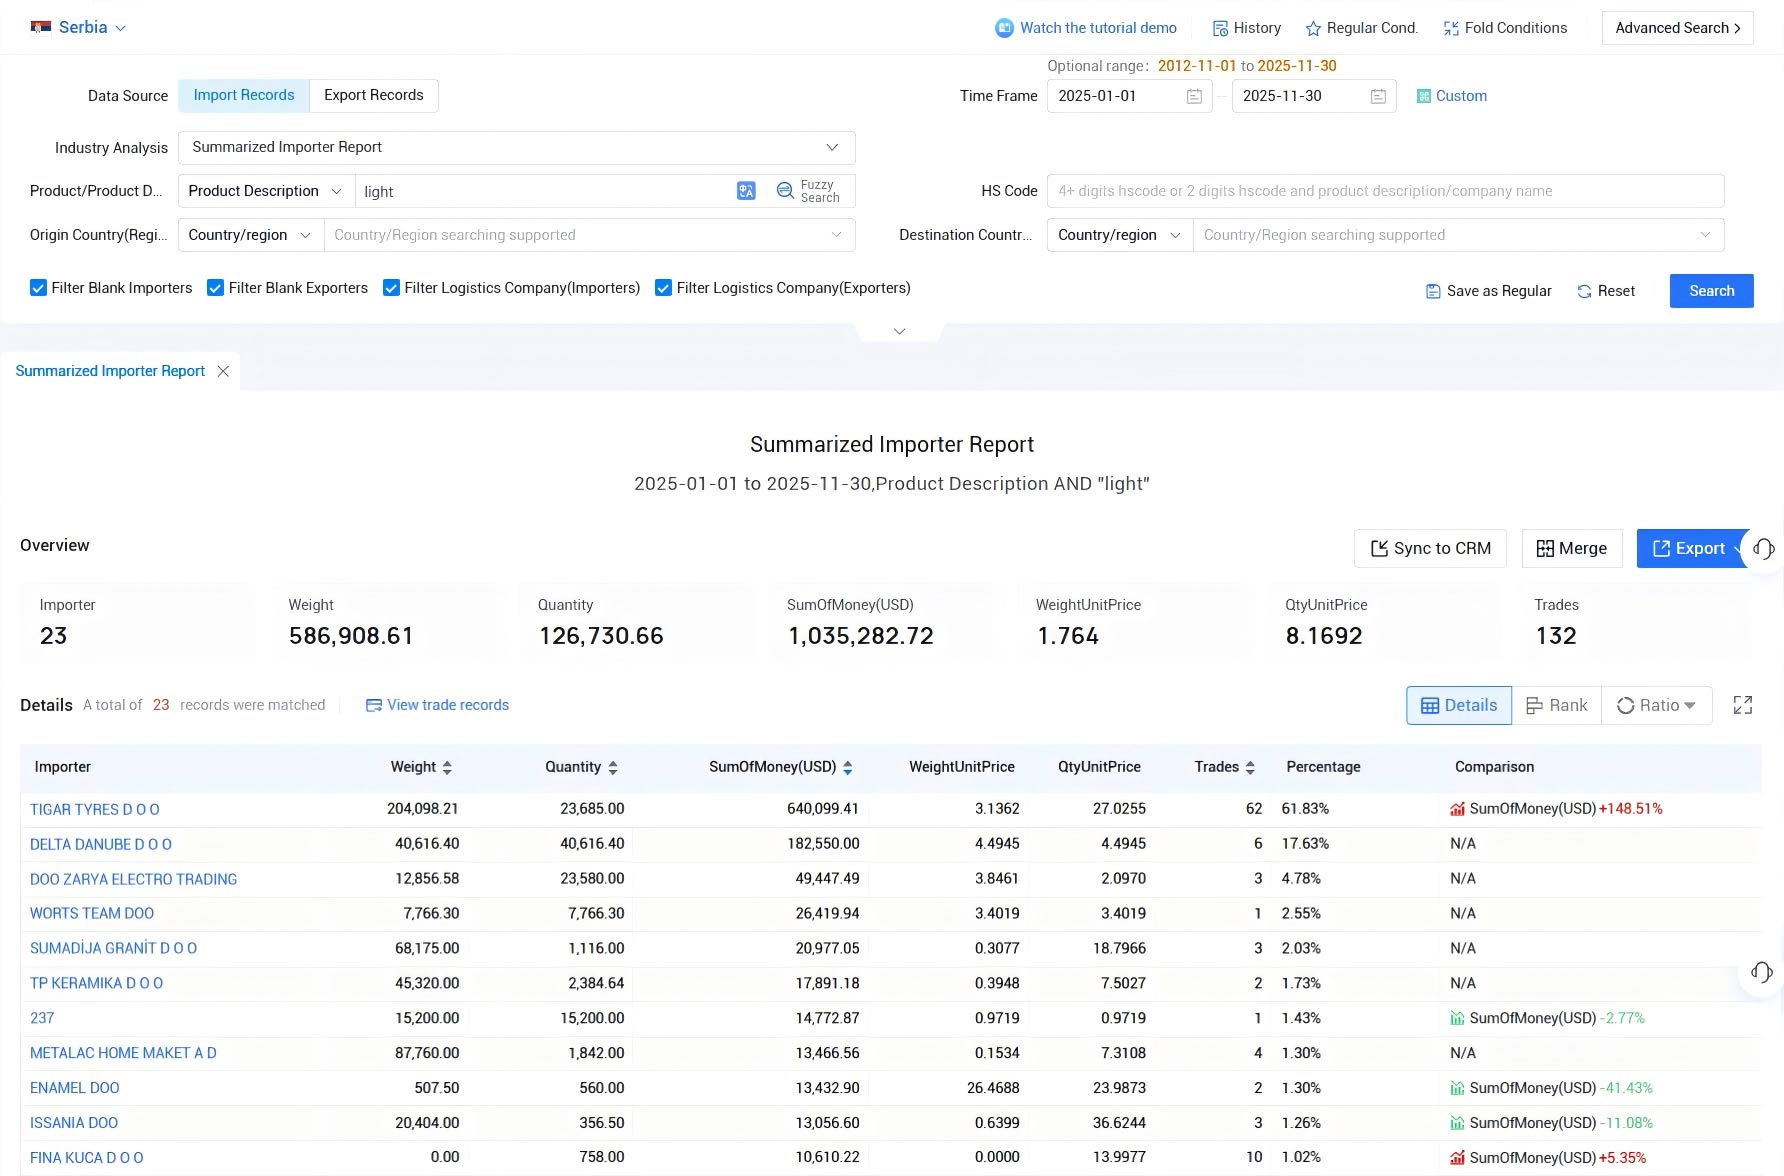This screenshot has width=1784, height=1176.
Task: Sort by Weight column arrows
Action: (x=447, y=768)
